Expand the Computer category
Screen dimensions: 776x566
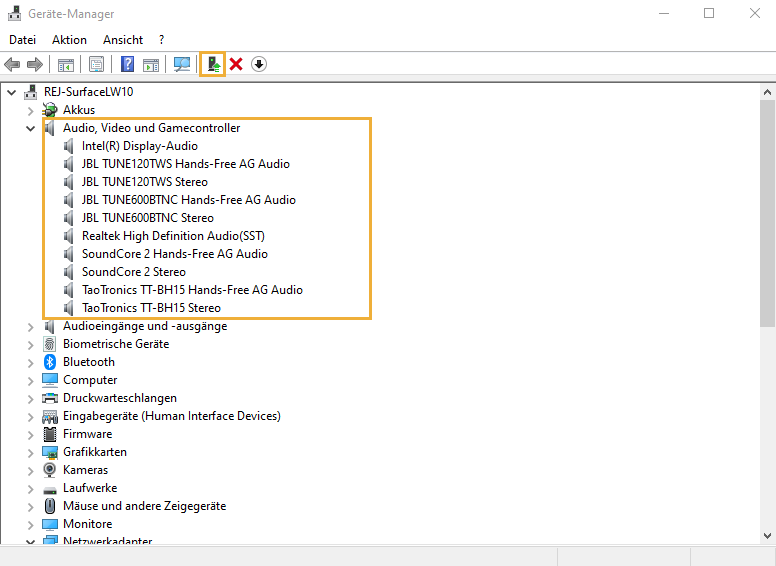coord(31,380)
